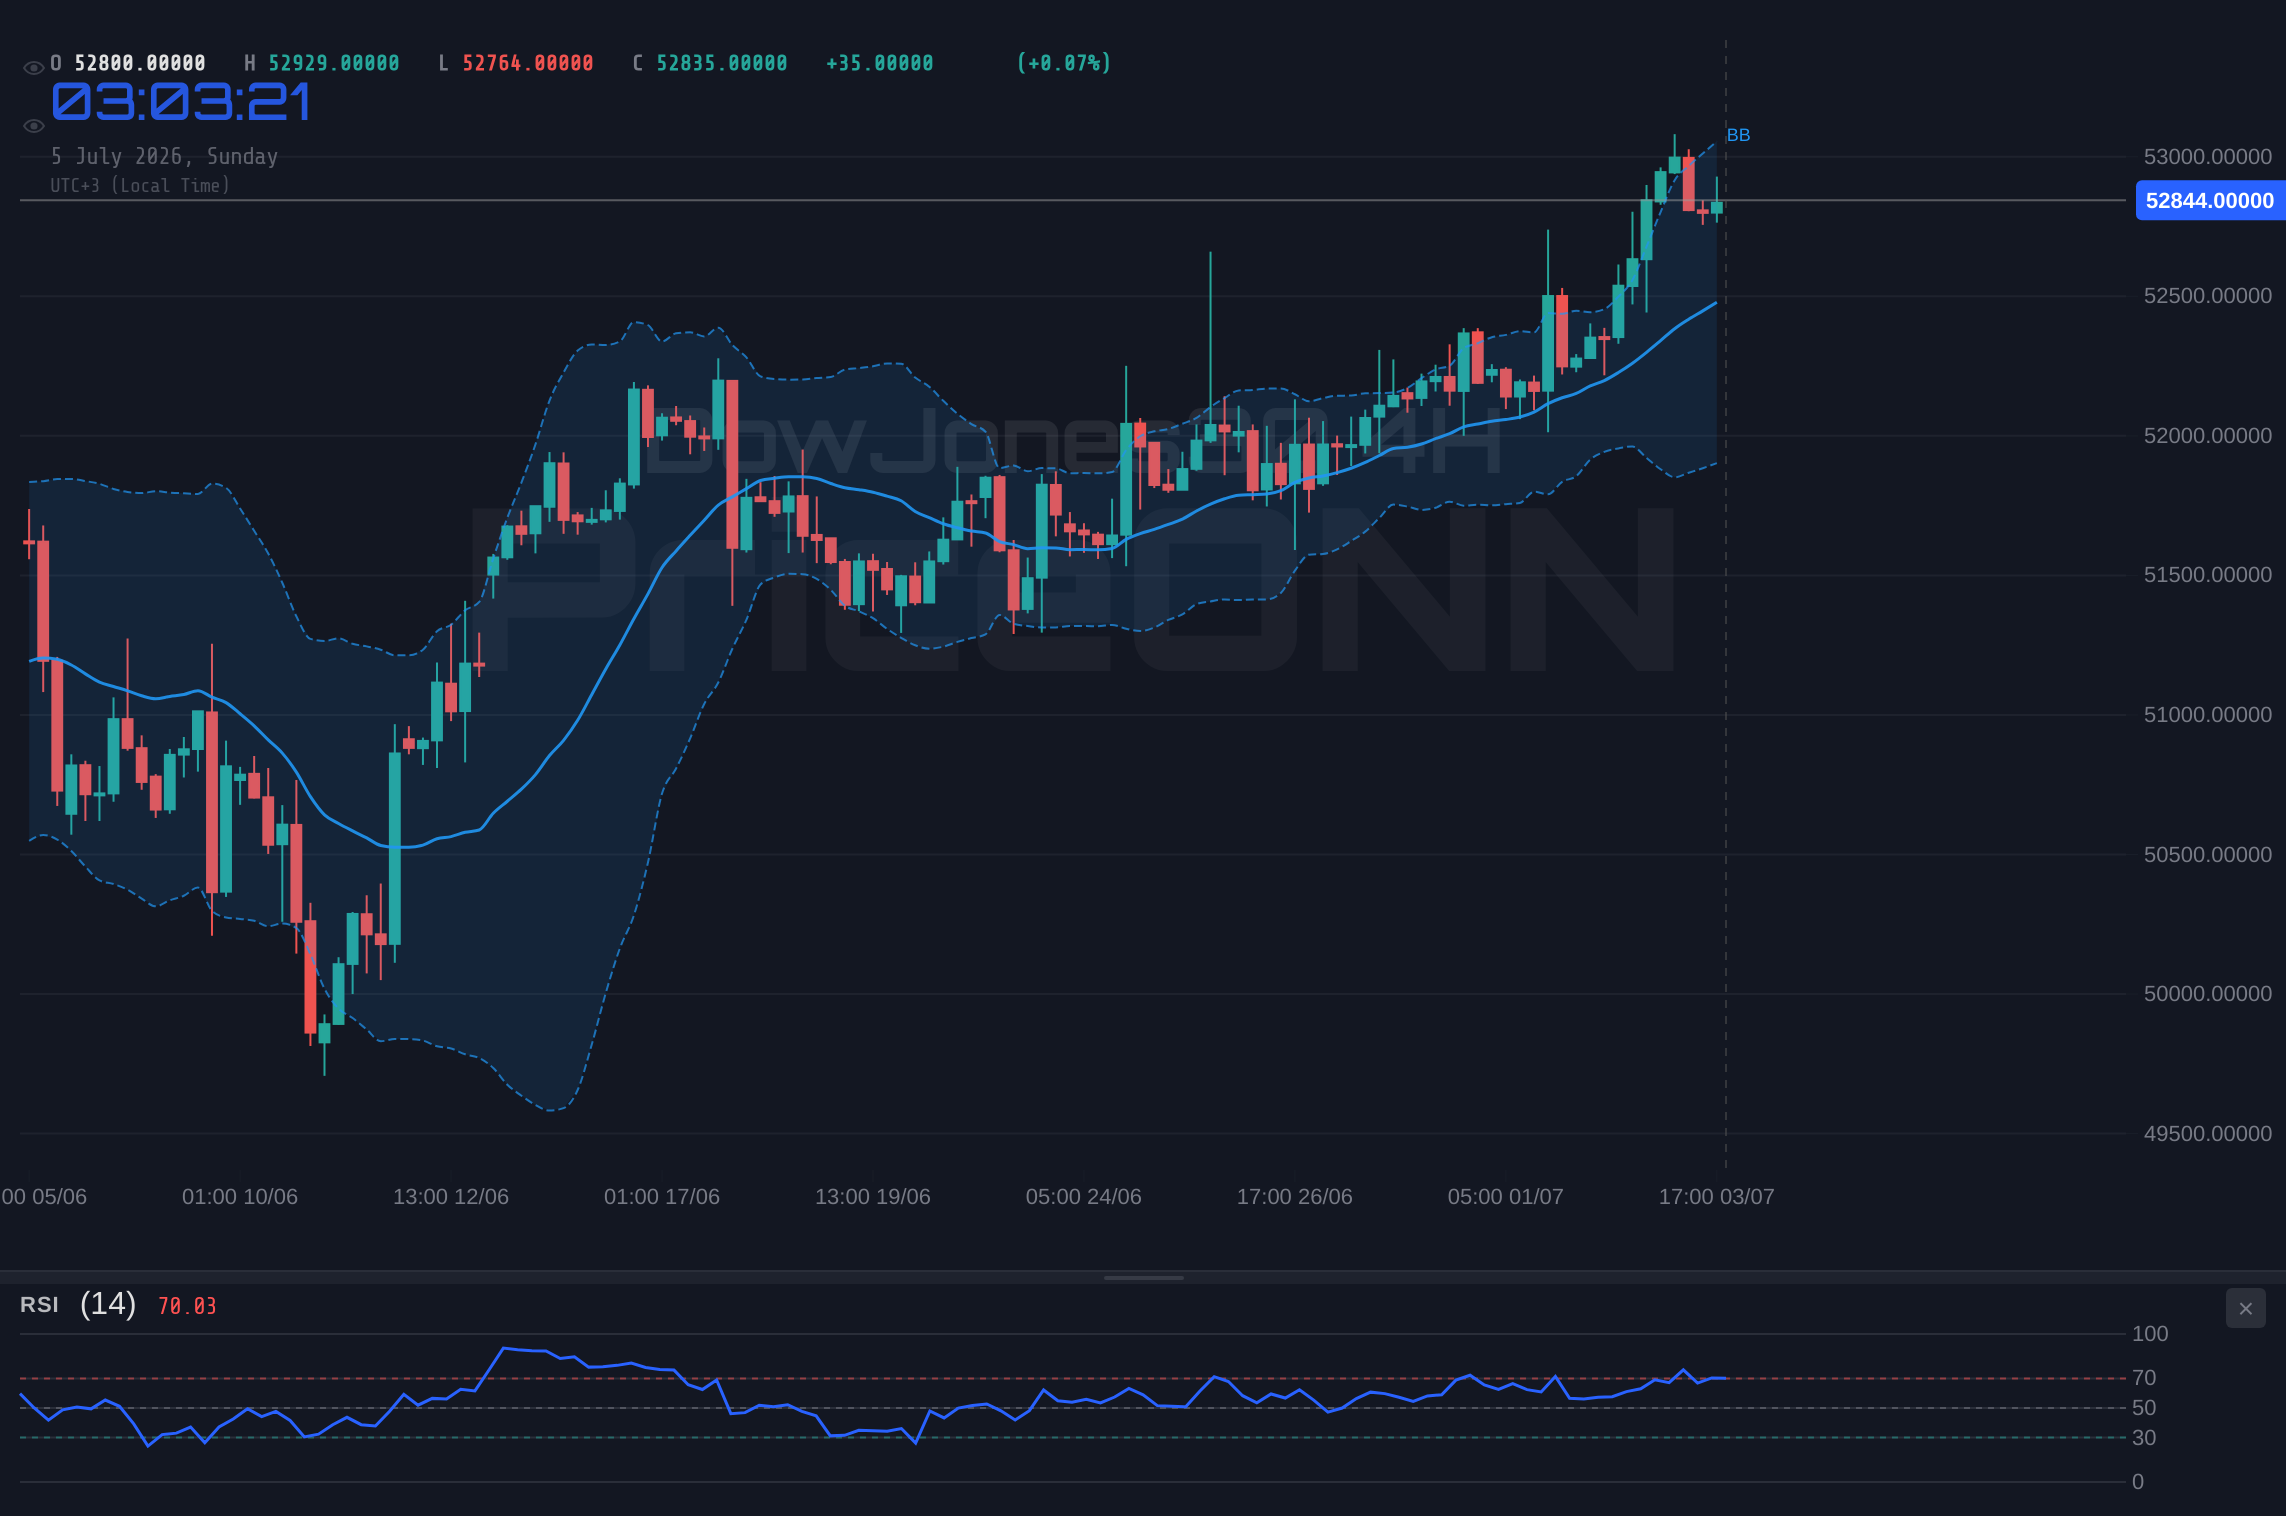Click the 53000.00000 price axis label
Image resolution: width=2286 pixels, height=1516 pixels.
(2208, 157)
